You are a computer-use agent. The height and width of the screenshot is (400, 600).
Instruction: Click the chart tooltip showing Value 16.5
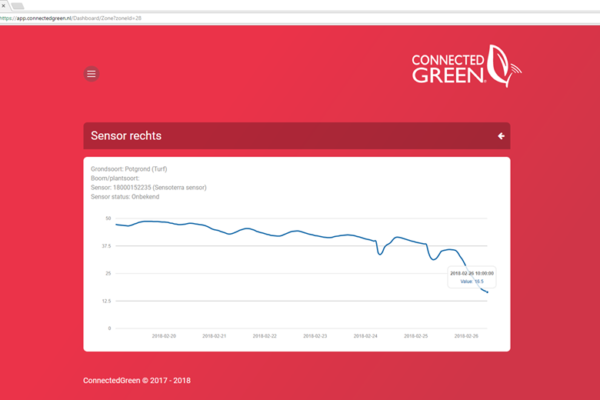pyautogui.click(x=472, y=277)
